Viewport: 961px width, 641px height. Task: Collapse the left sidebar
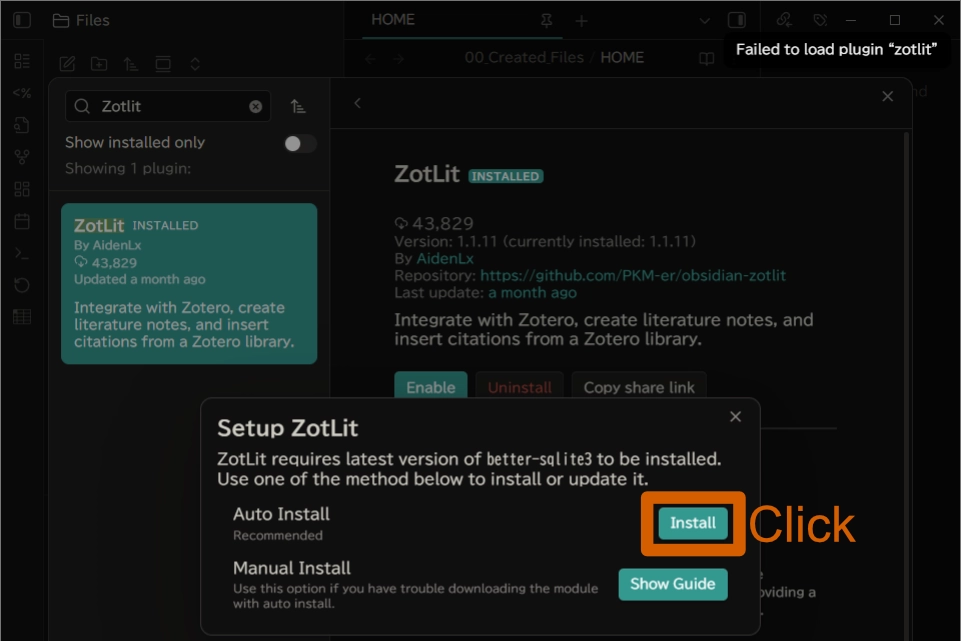(22, 20)
